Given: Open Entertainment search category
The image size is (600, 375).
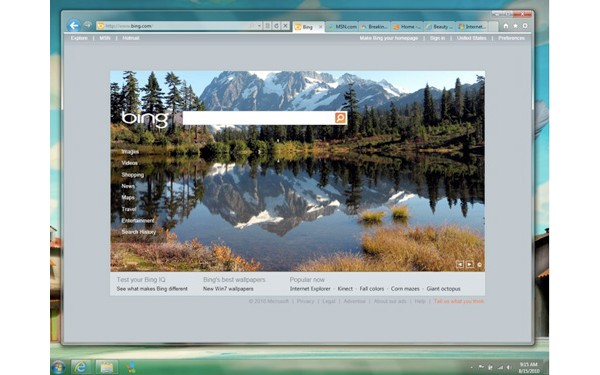Looking at the screenshot, I should tap(138, 221).
